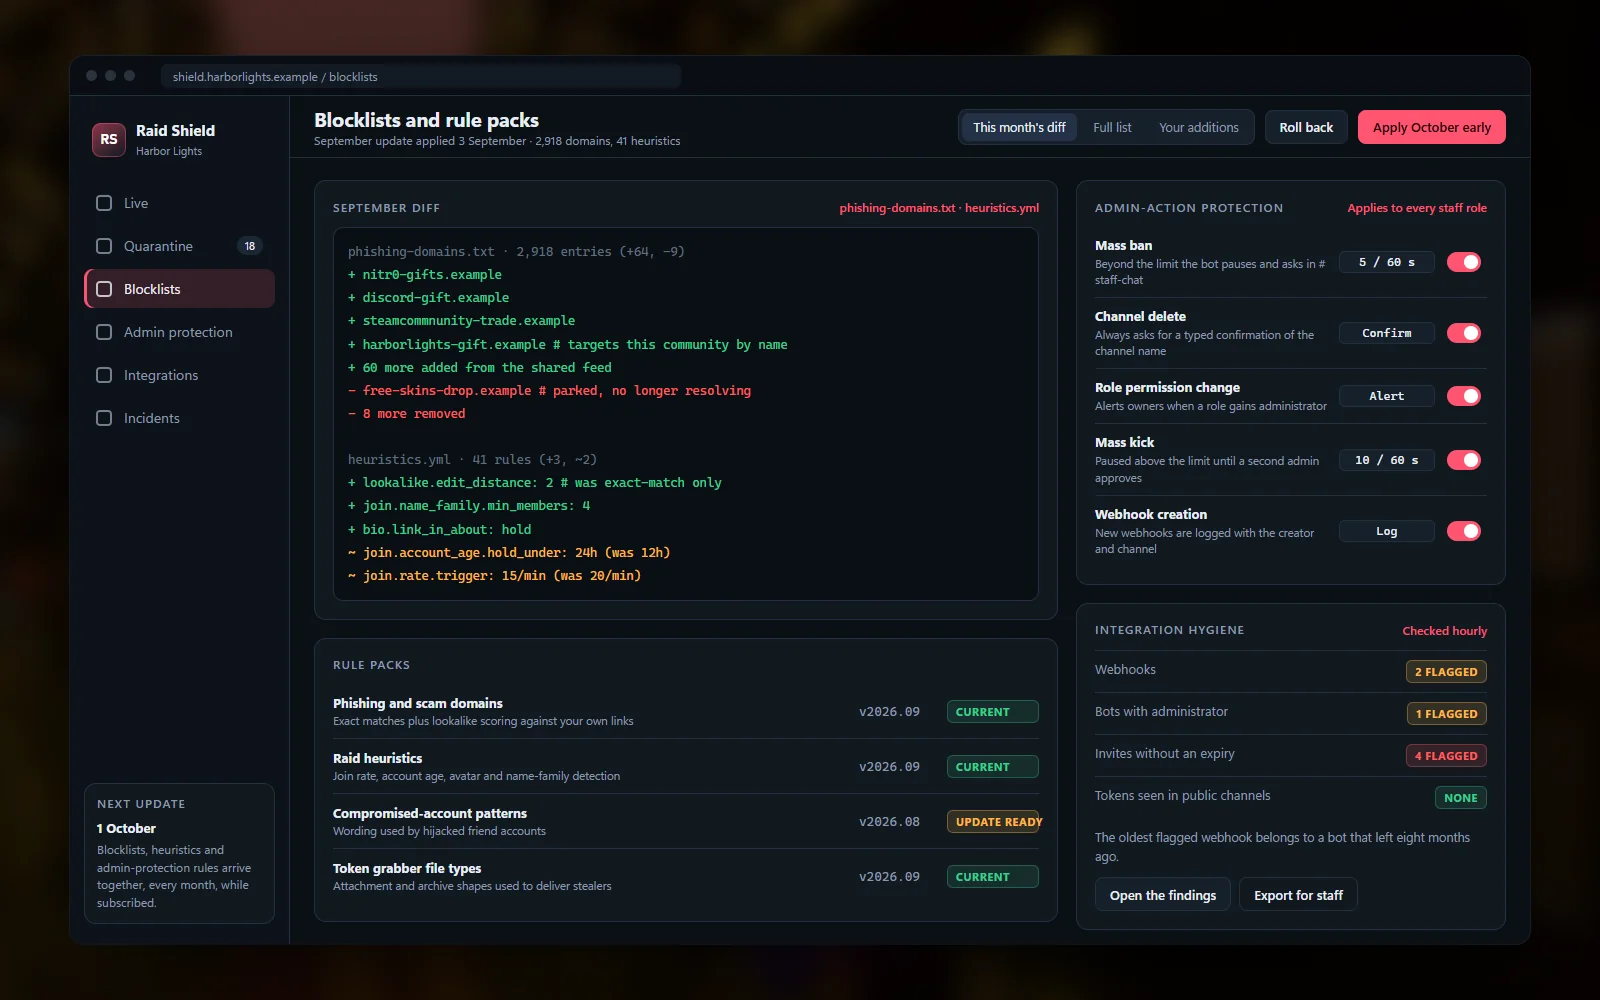This screenshot has height=1000, width=1600.
Task: Click the line + steamcommnunity-trade.example
Action: [x=461, y=321]
